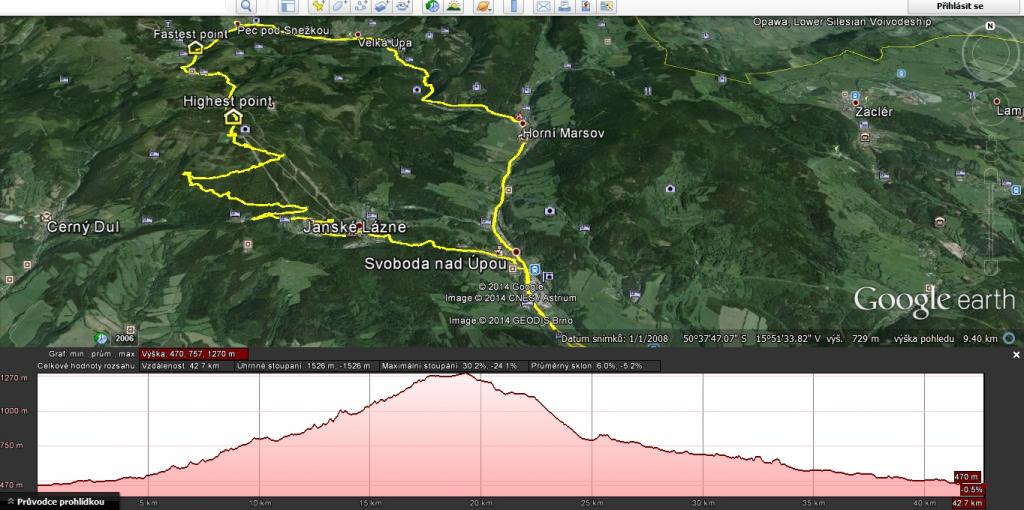The image size is (1024, 510).
Task: Click the Fastest point placemark
Action: 195,47
